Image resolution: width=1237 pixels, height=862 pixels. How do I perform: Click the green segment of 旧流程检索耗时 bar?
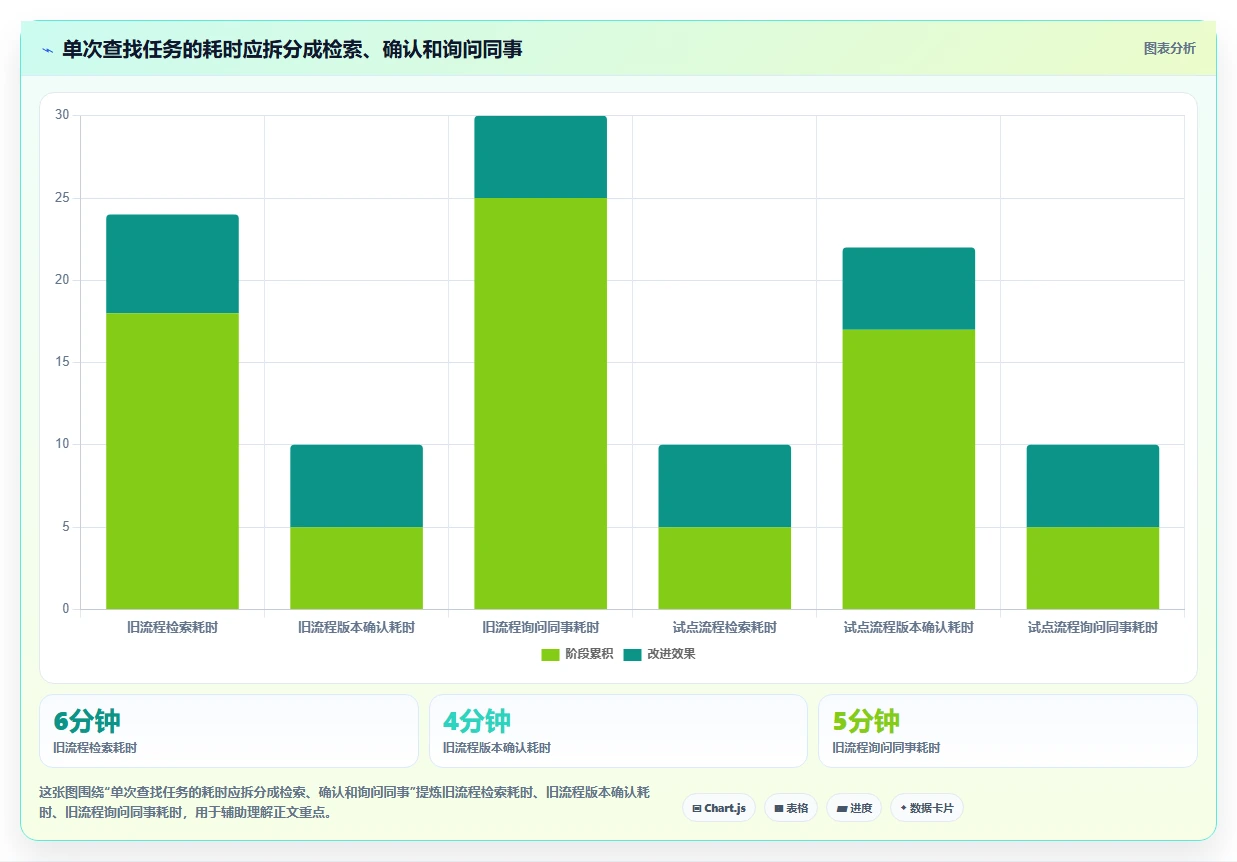(x=172, y=461)
